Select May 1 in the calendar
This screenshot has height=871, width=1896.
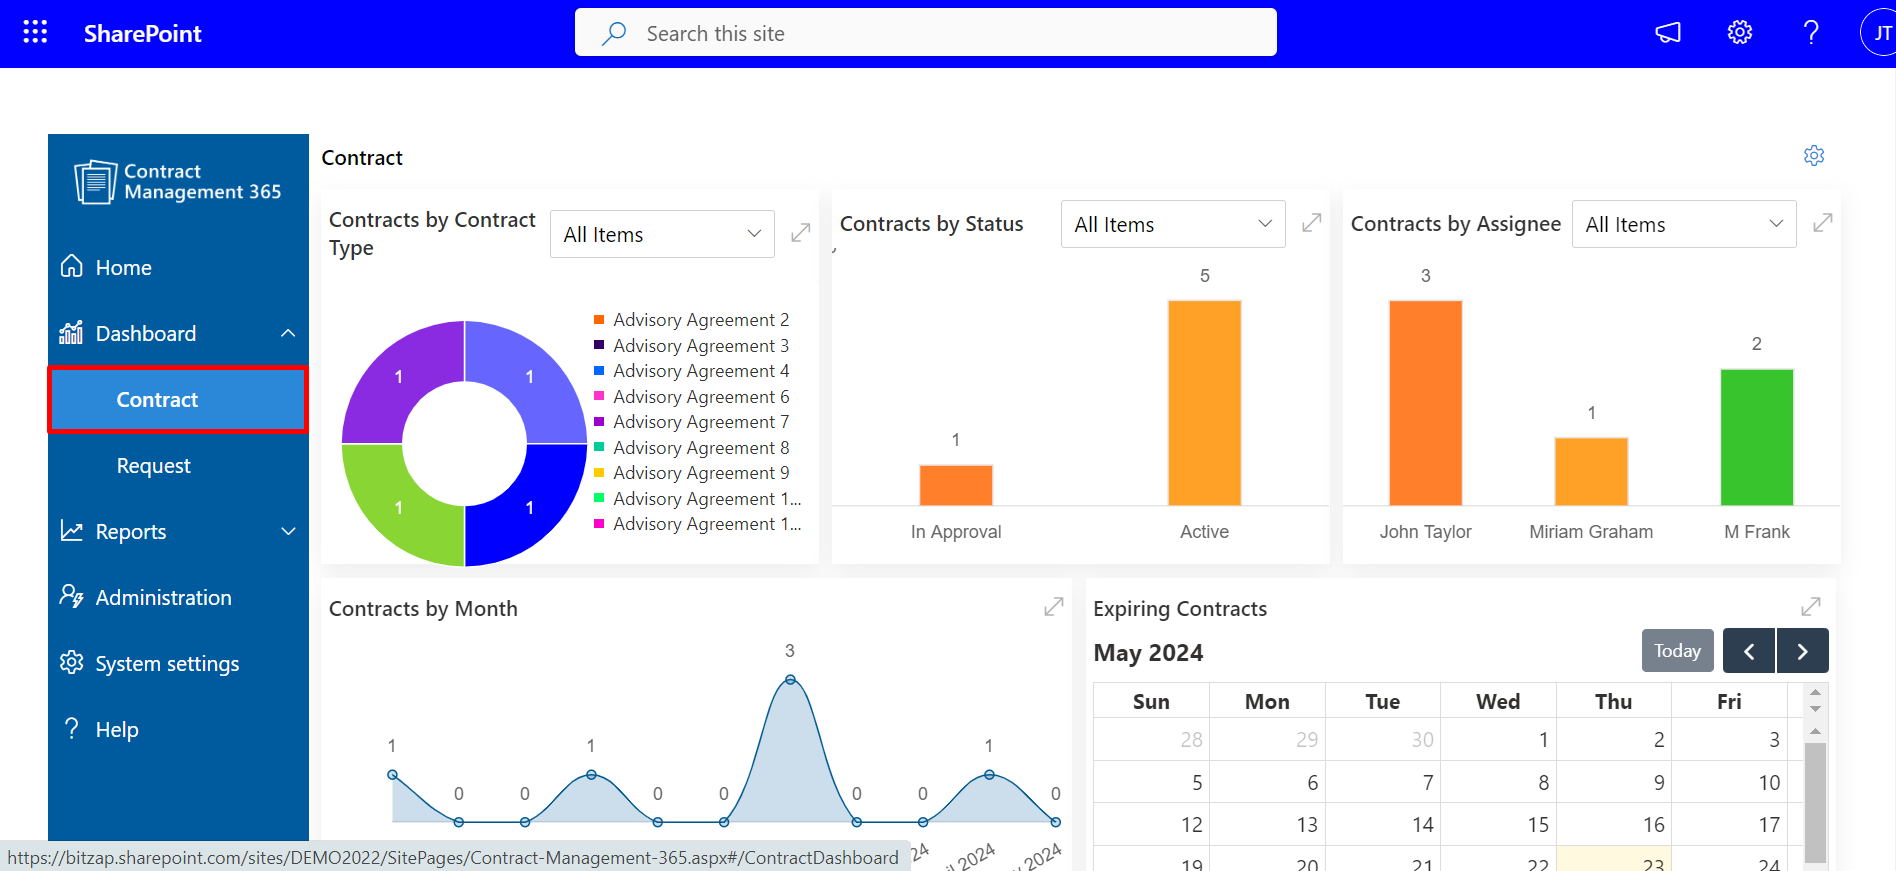(x=1498, y=739)
